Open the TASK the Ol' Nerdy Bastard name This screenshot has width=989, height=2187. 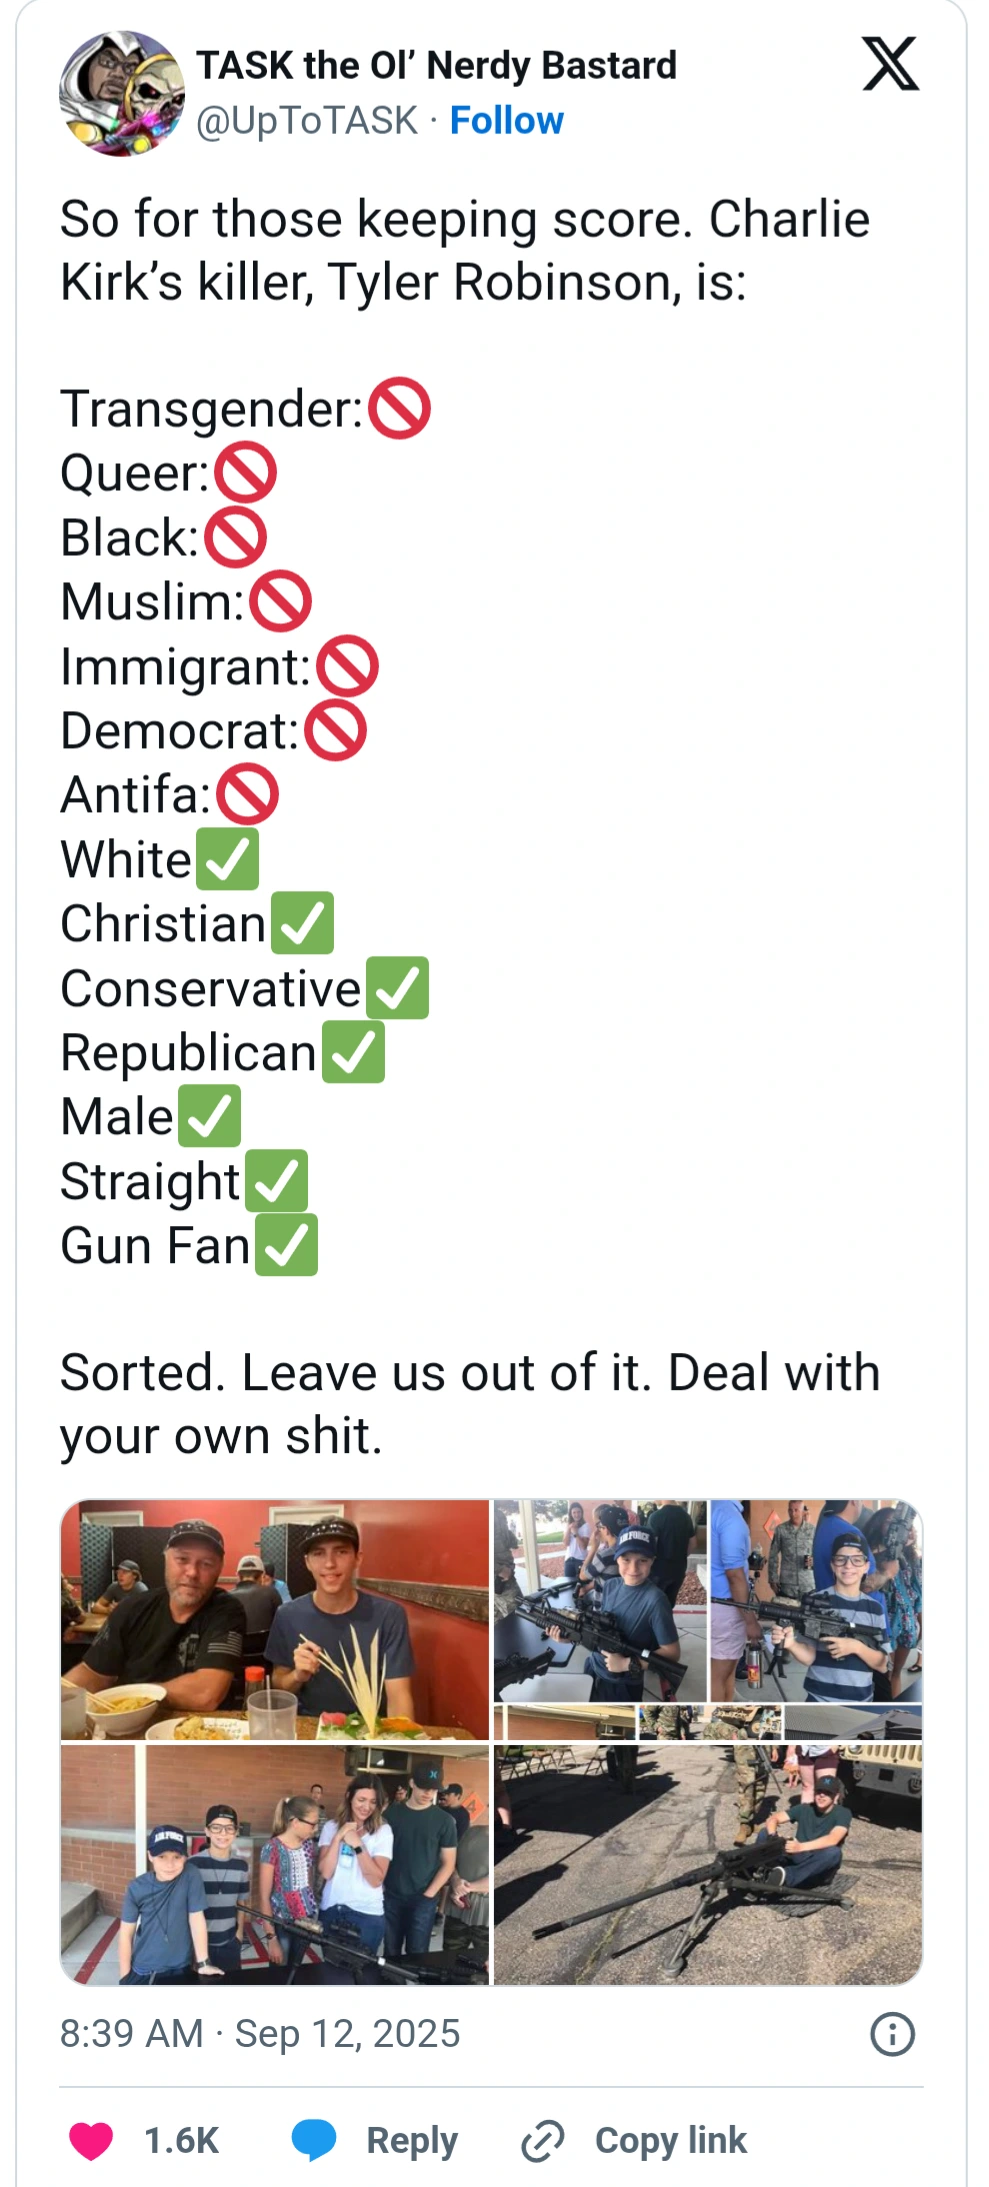pos(436,66)
